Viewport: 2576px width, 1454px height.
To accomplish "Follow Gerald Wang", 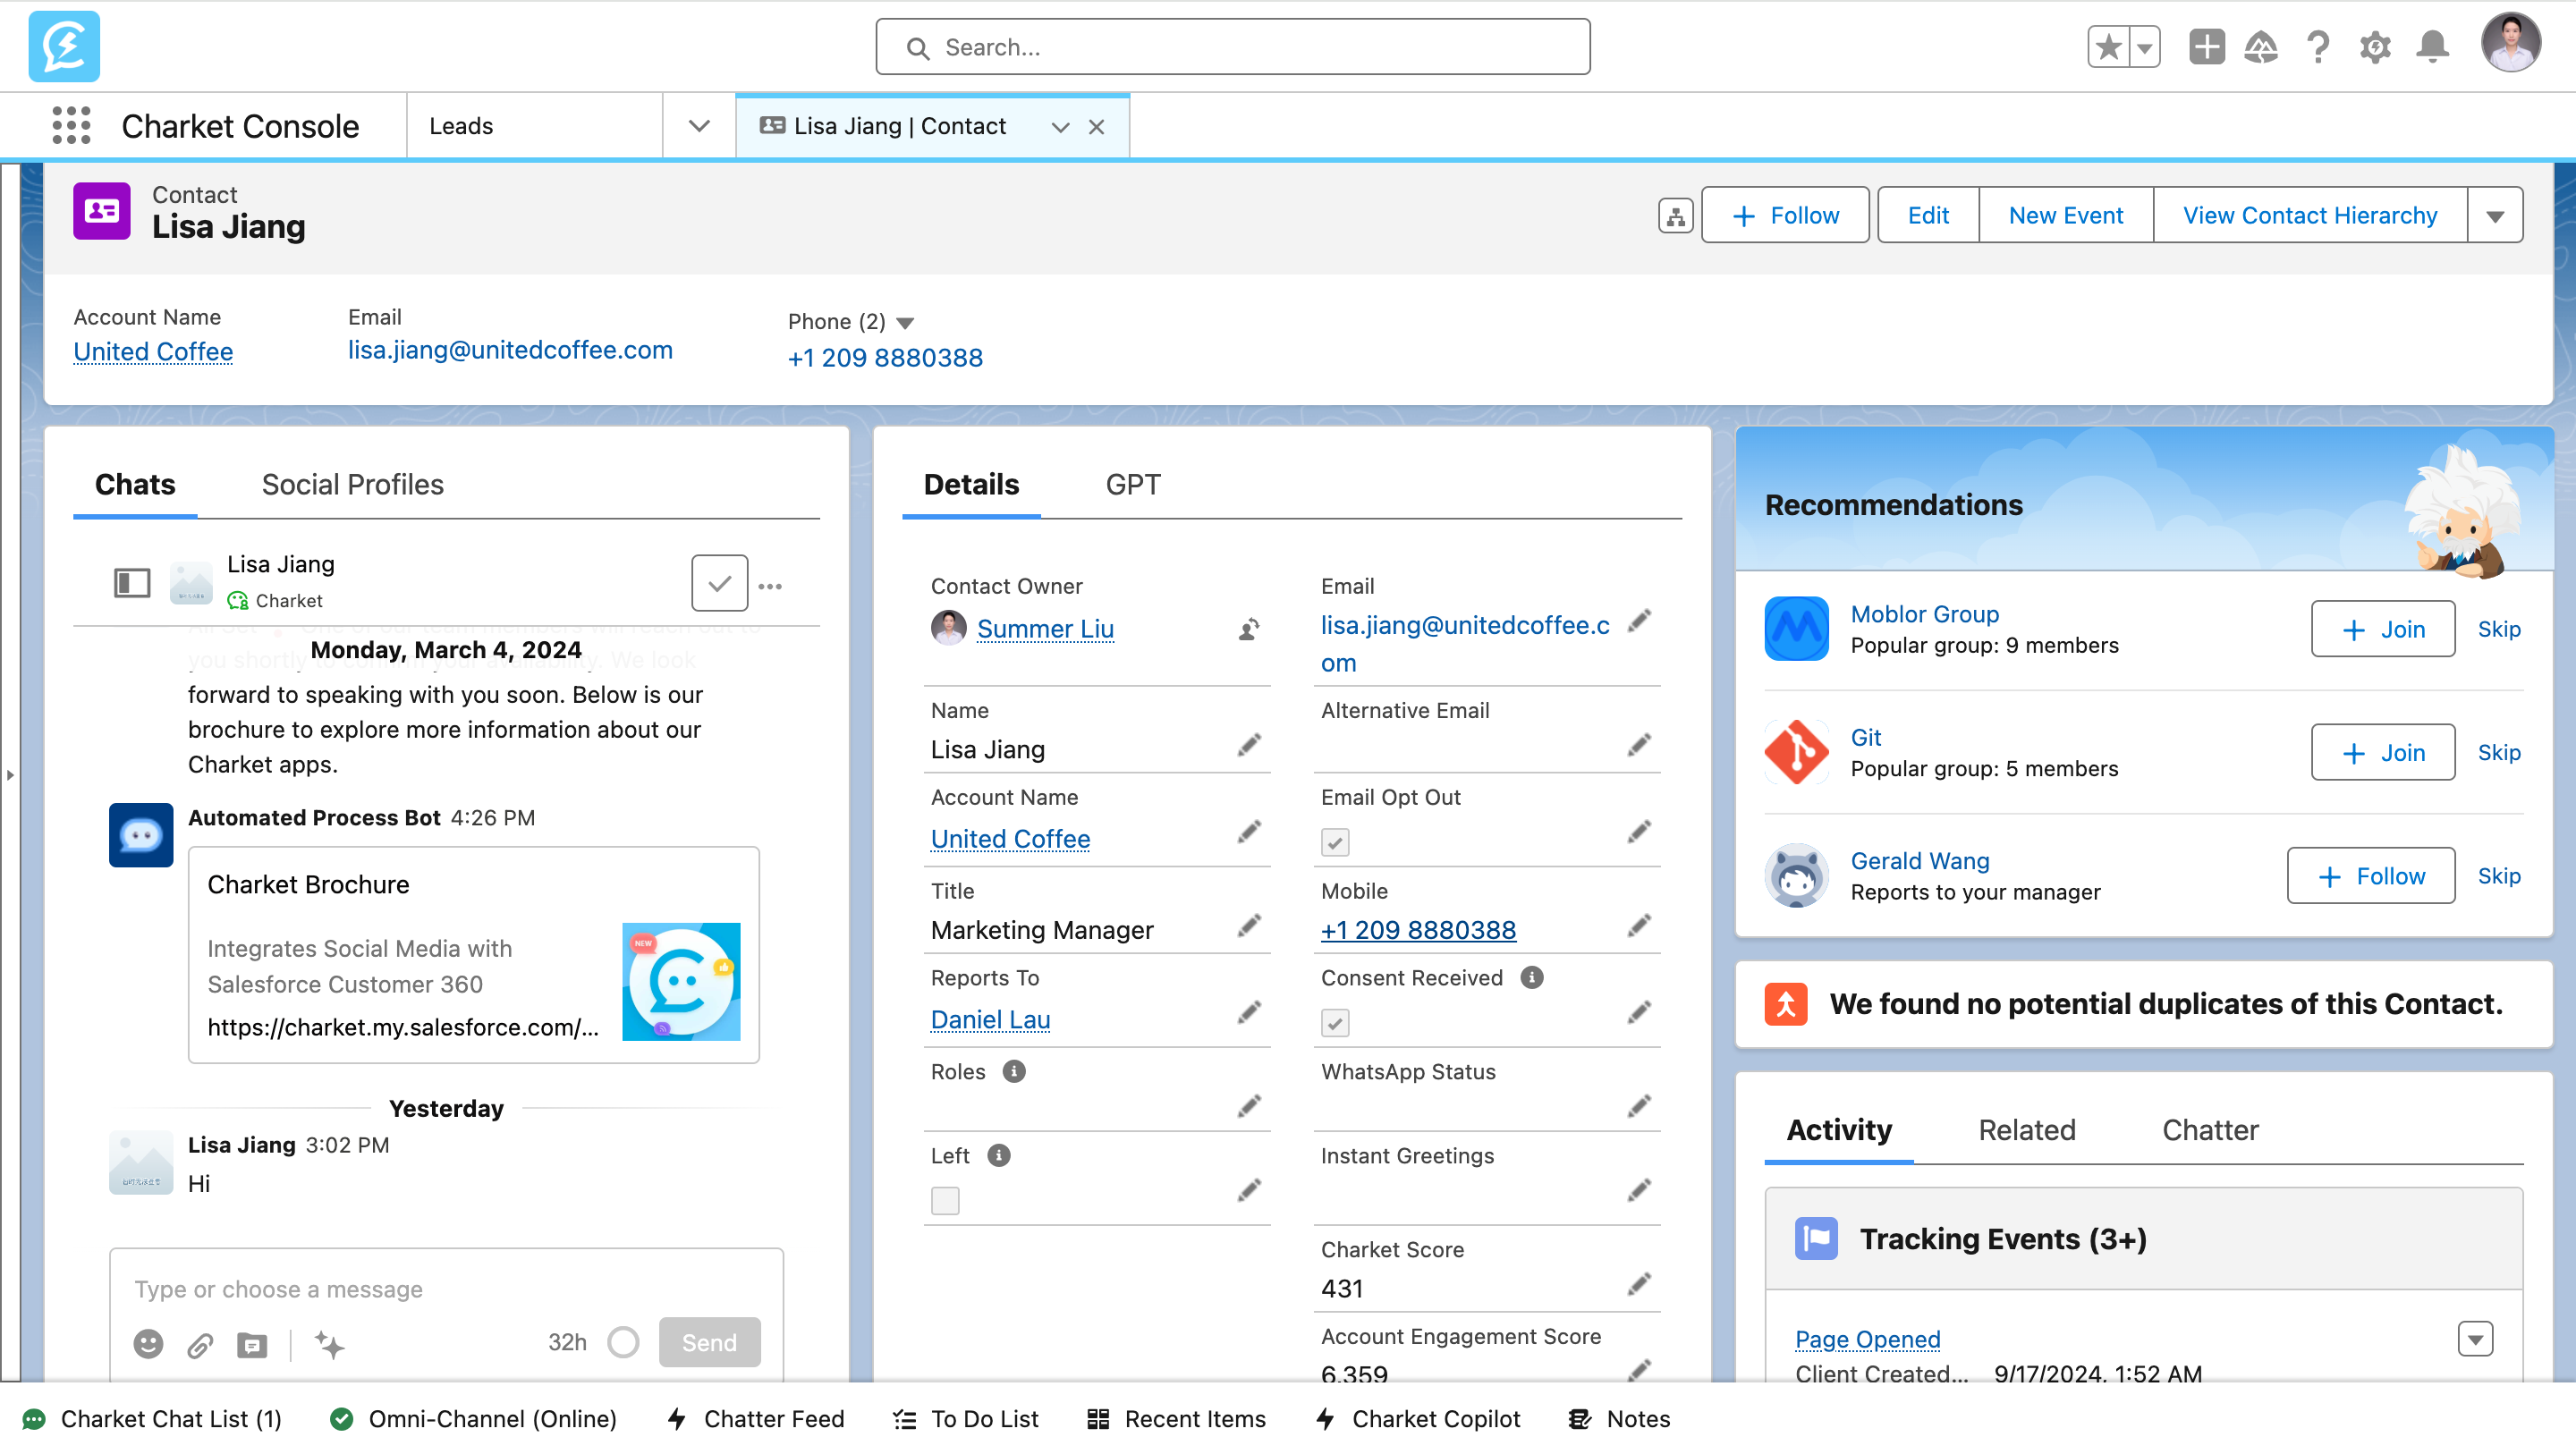I will tap(2371, 875).
